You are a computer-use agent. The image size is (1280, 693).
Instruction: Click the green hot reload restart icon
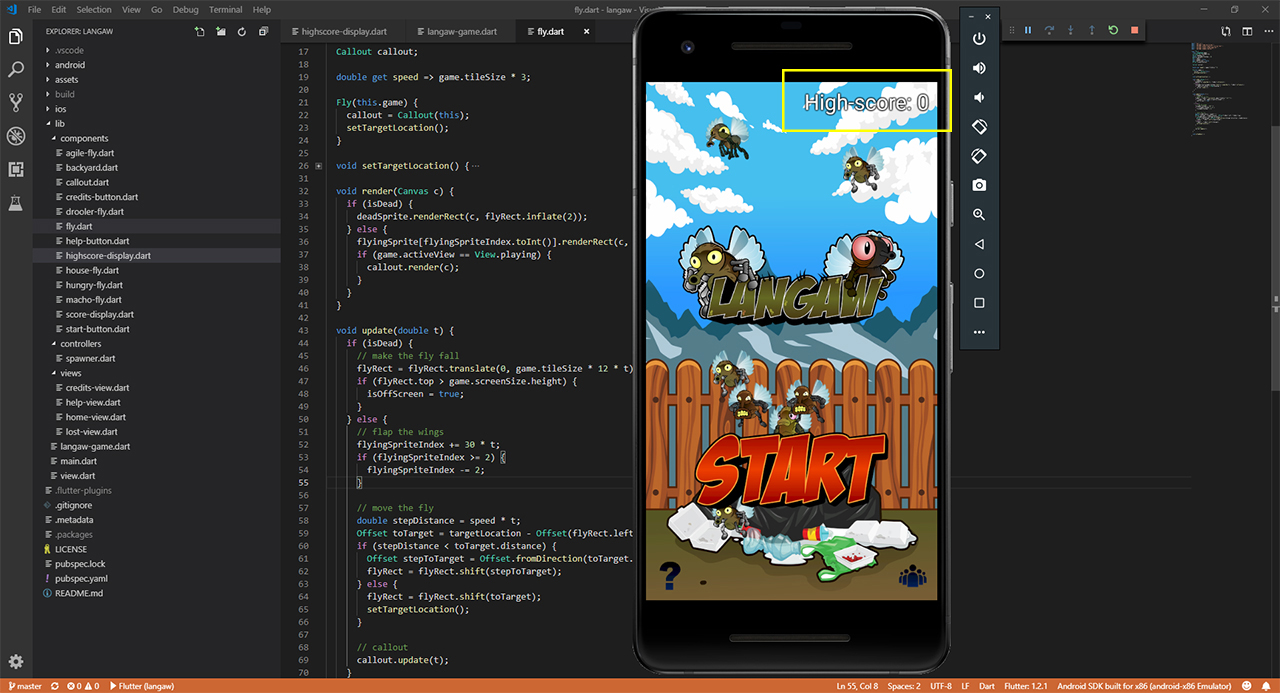[x=1113, y=31]
